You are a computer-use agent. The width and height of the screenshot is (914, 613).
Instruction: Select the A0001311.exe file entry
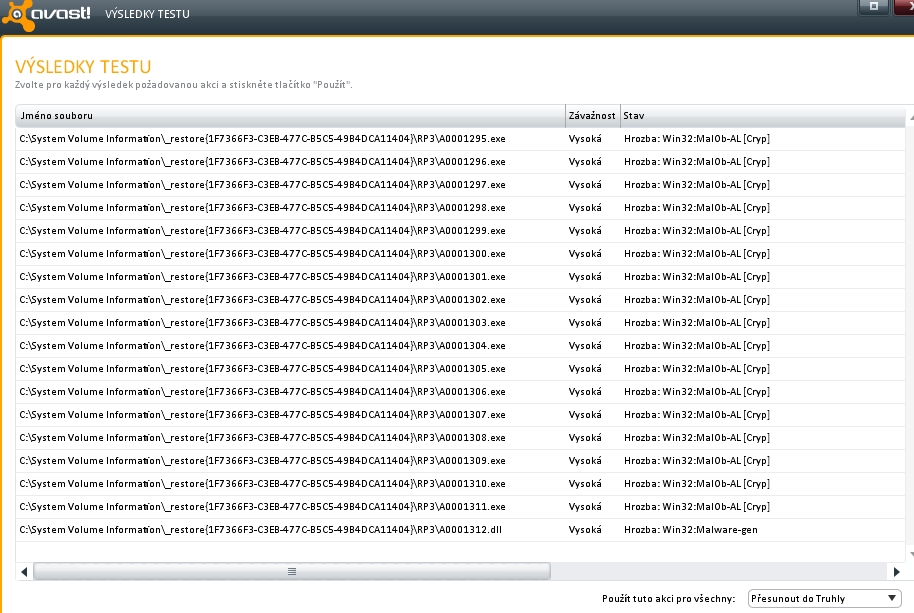click(x=262, y=506)
